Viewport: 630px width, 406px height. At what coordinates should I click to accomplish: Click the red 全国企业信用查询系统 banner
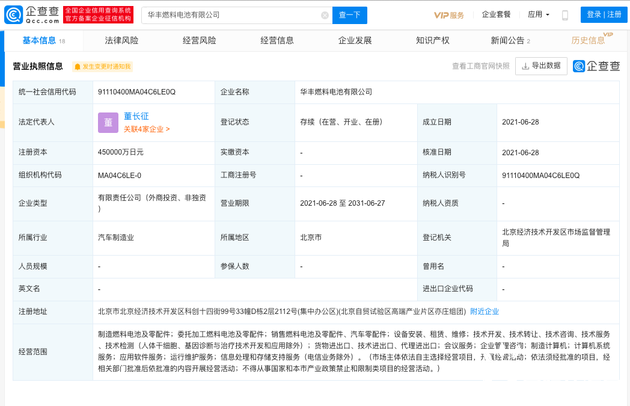point(98,15)
